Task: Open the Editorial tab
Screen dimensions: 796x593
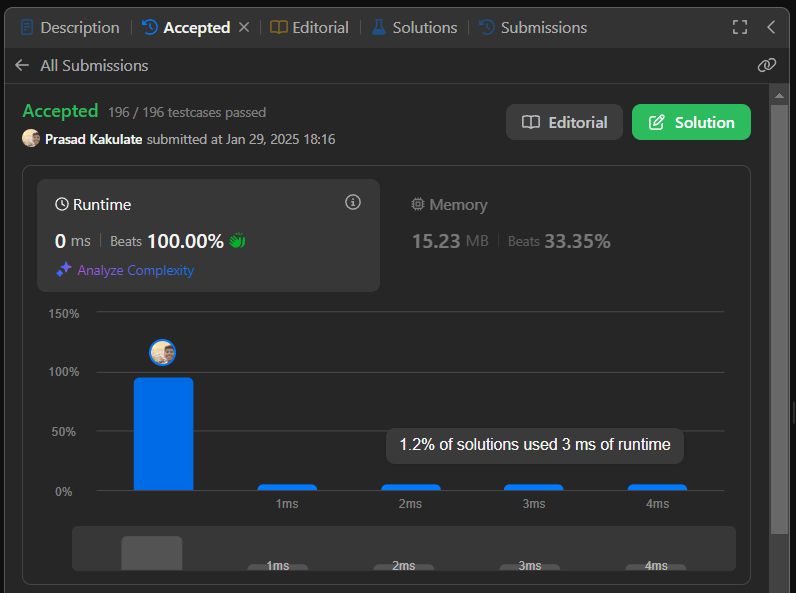Action: [309, 27]
